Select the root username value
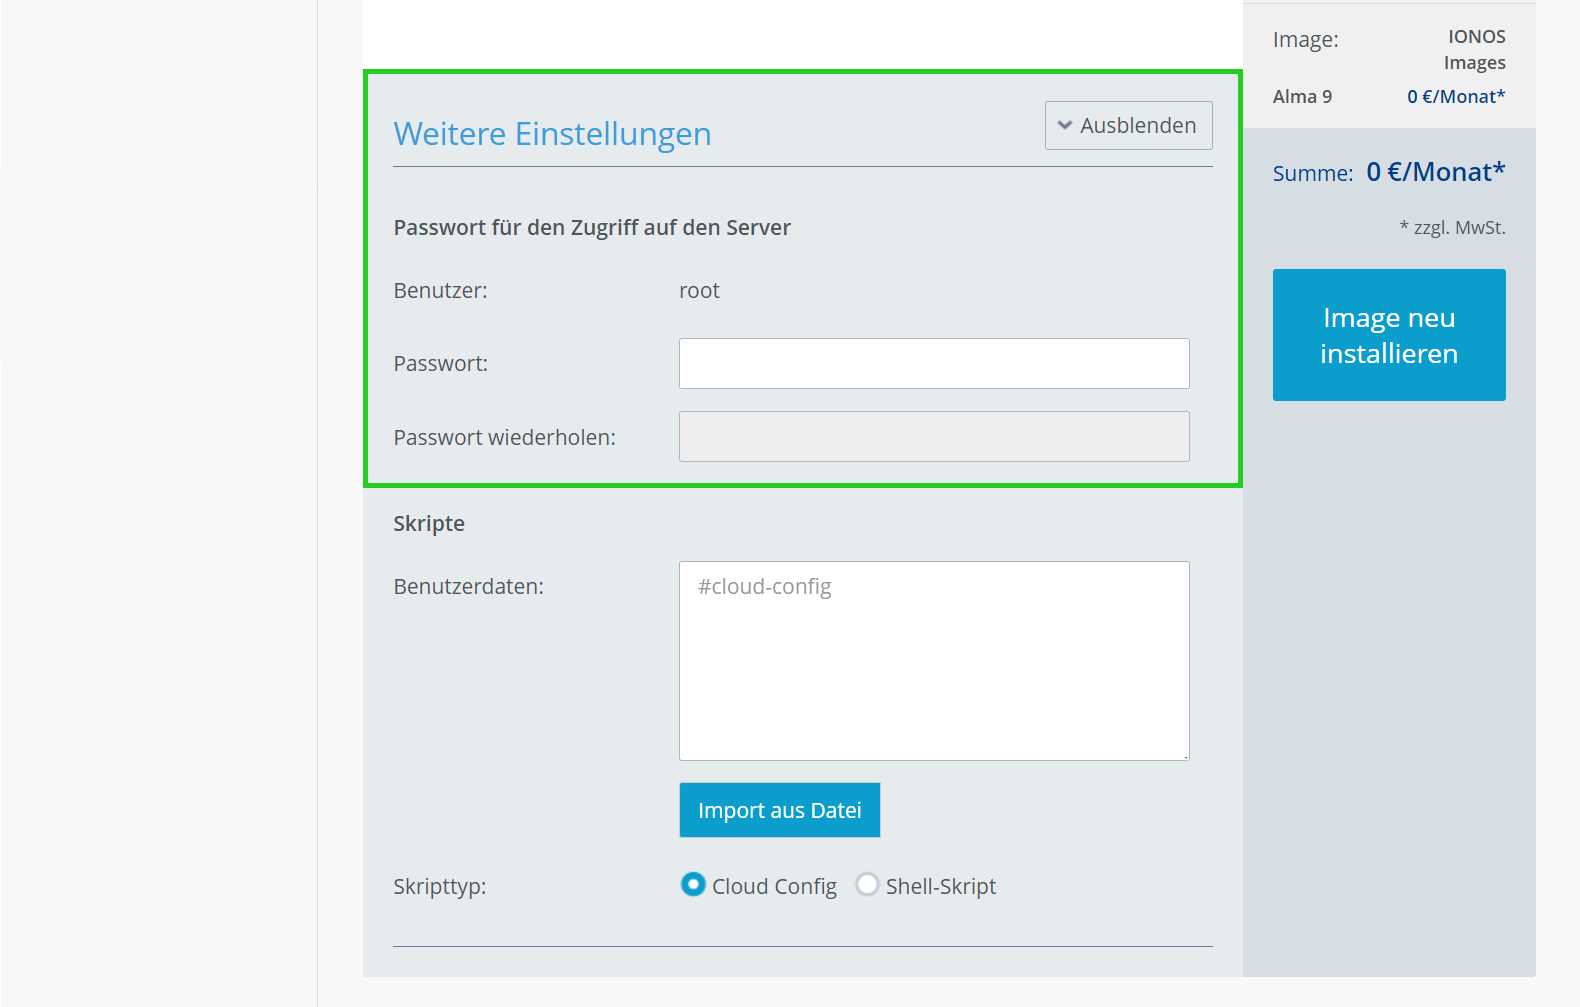Image resolution: width=1580 pixels, height=1007 pixels. click(x=699, y=291)
